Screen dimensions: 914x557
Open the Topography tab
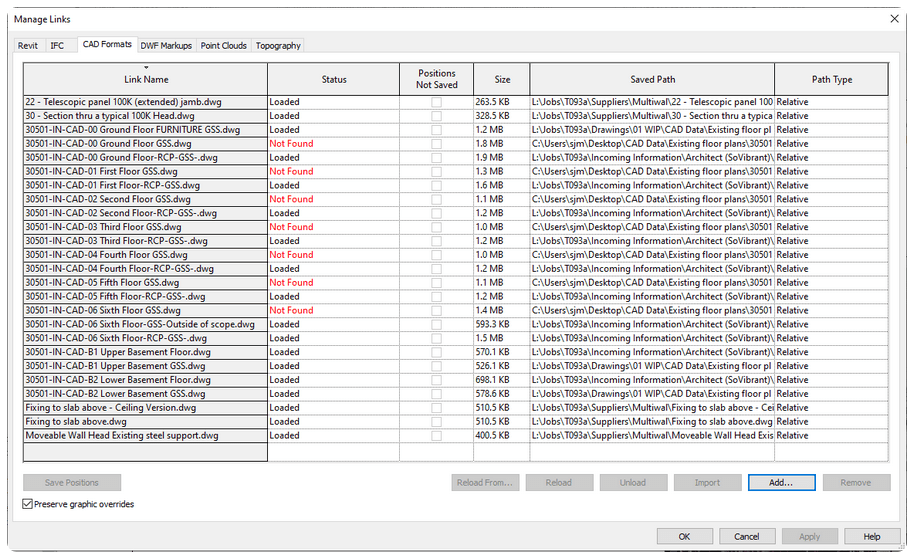pyautogui.click(x=277, y=45)
